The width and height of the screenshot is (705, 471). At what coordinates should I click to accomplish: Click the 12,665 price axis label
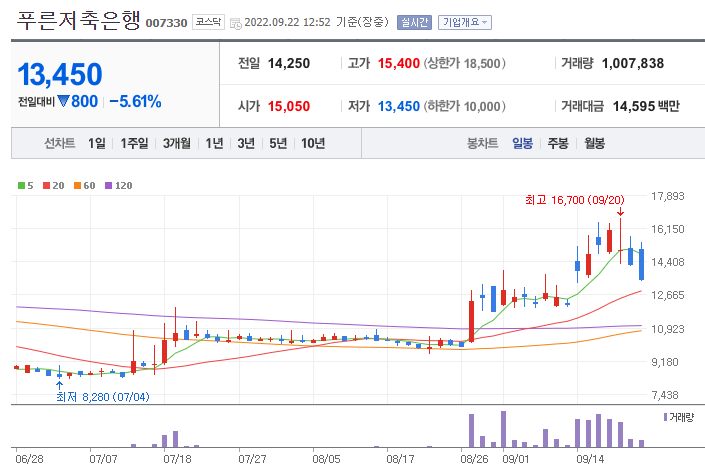pos(668,295)
